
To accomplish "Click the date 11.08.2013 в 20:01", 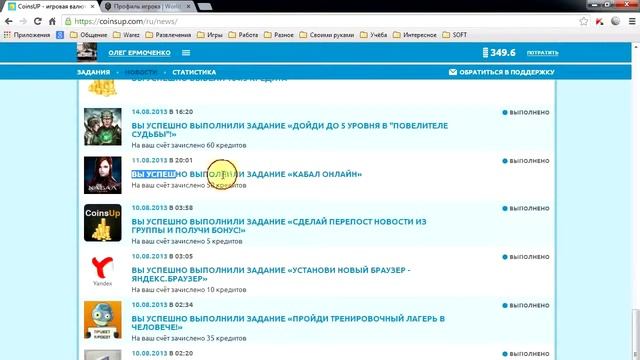I will [162, 160].
